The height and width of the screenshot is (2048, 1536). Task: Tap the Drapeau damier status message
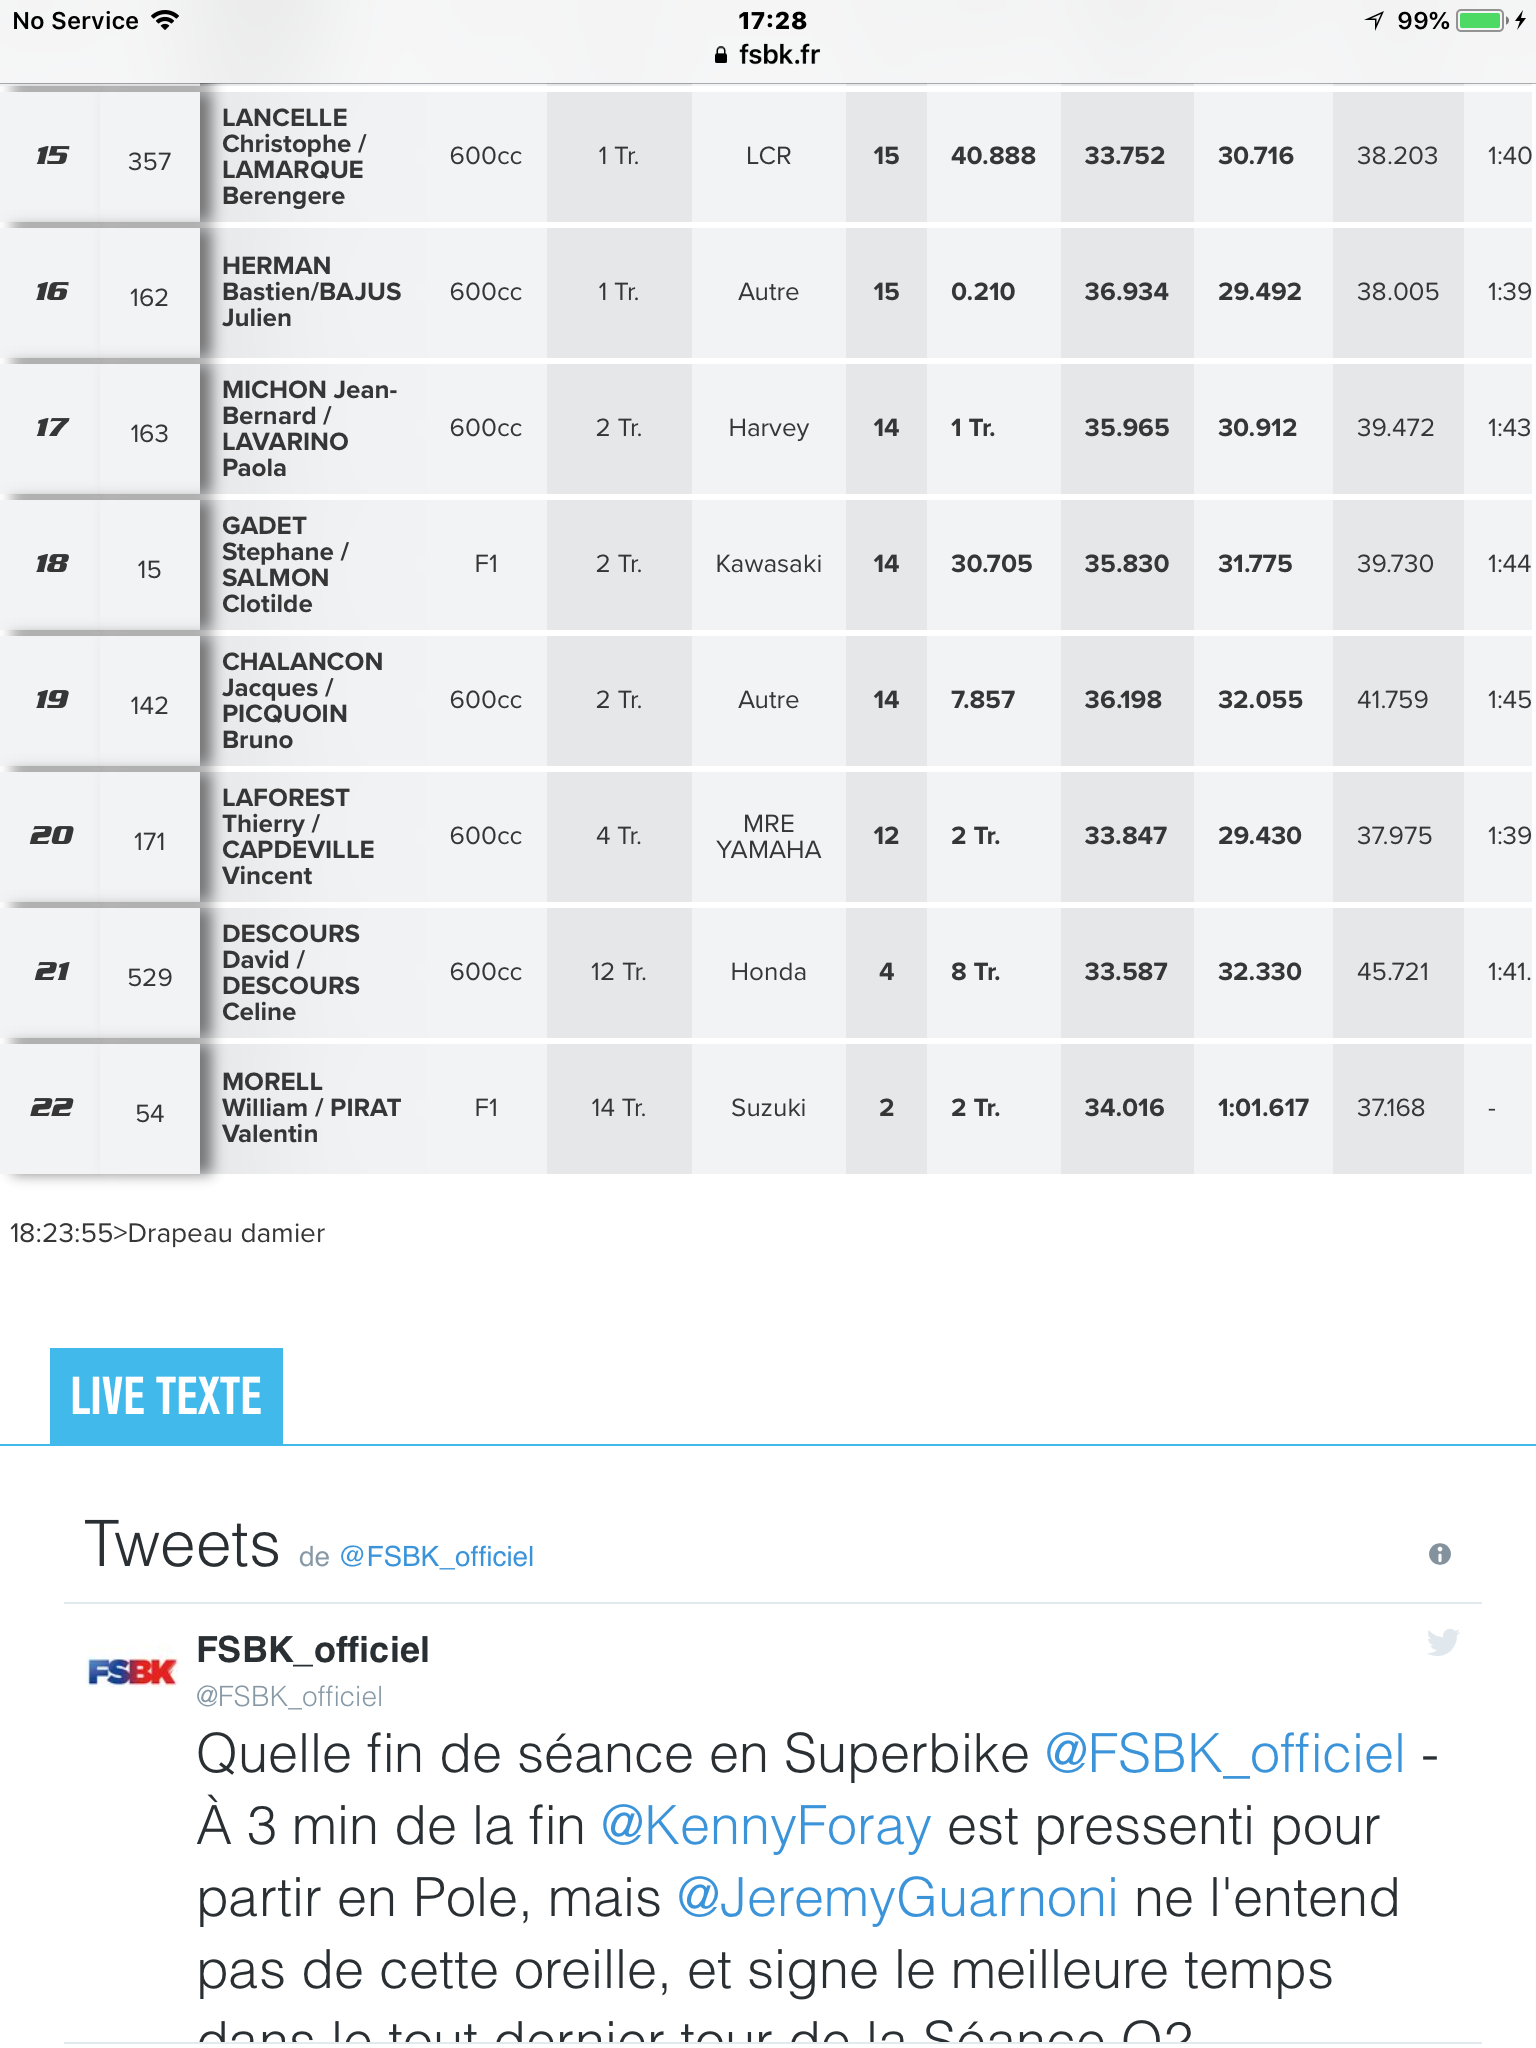pos(167,1233)
